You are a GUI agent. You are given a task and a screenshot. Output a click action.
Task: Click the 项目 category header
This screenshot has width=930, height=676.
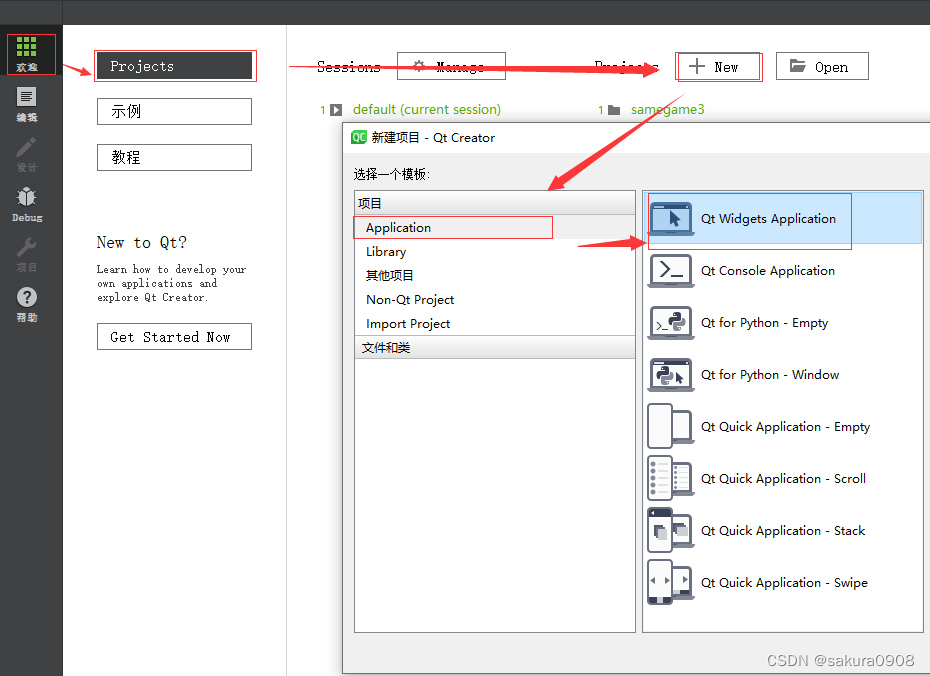(495, 203)
